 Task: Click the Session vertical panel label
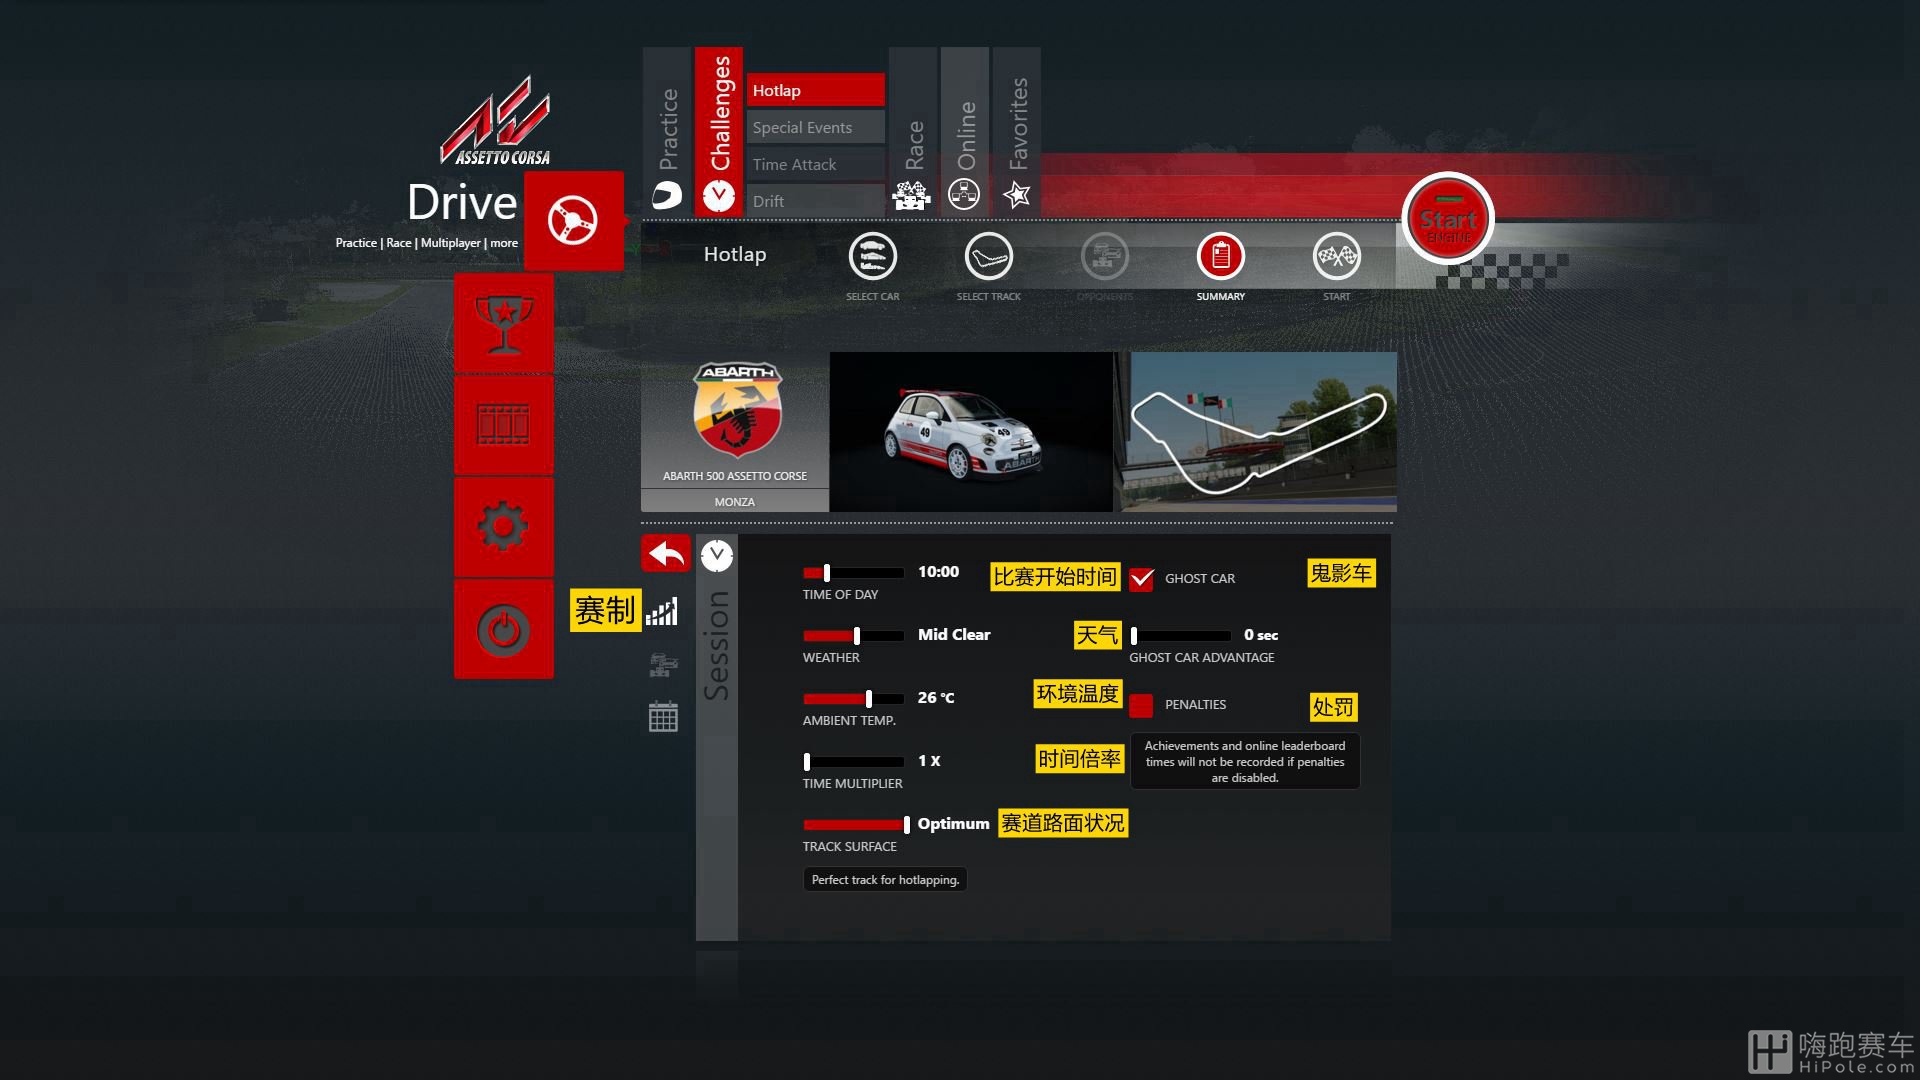coord(716,645)
